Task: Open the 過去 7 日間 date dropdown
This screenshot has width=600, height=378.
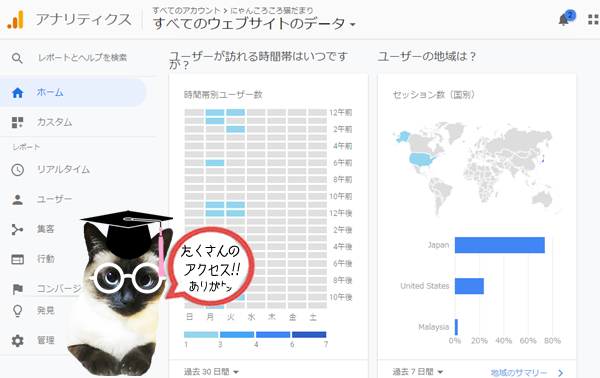Action: pos(418,371)
